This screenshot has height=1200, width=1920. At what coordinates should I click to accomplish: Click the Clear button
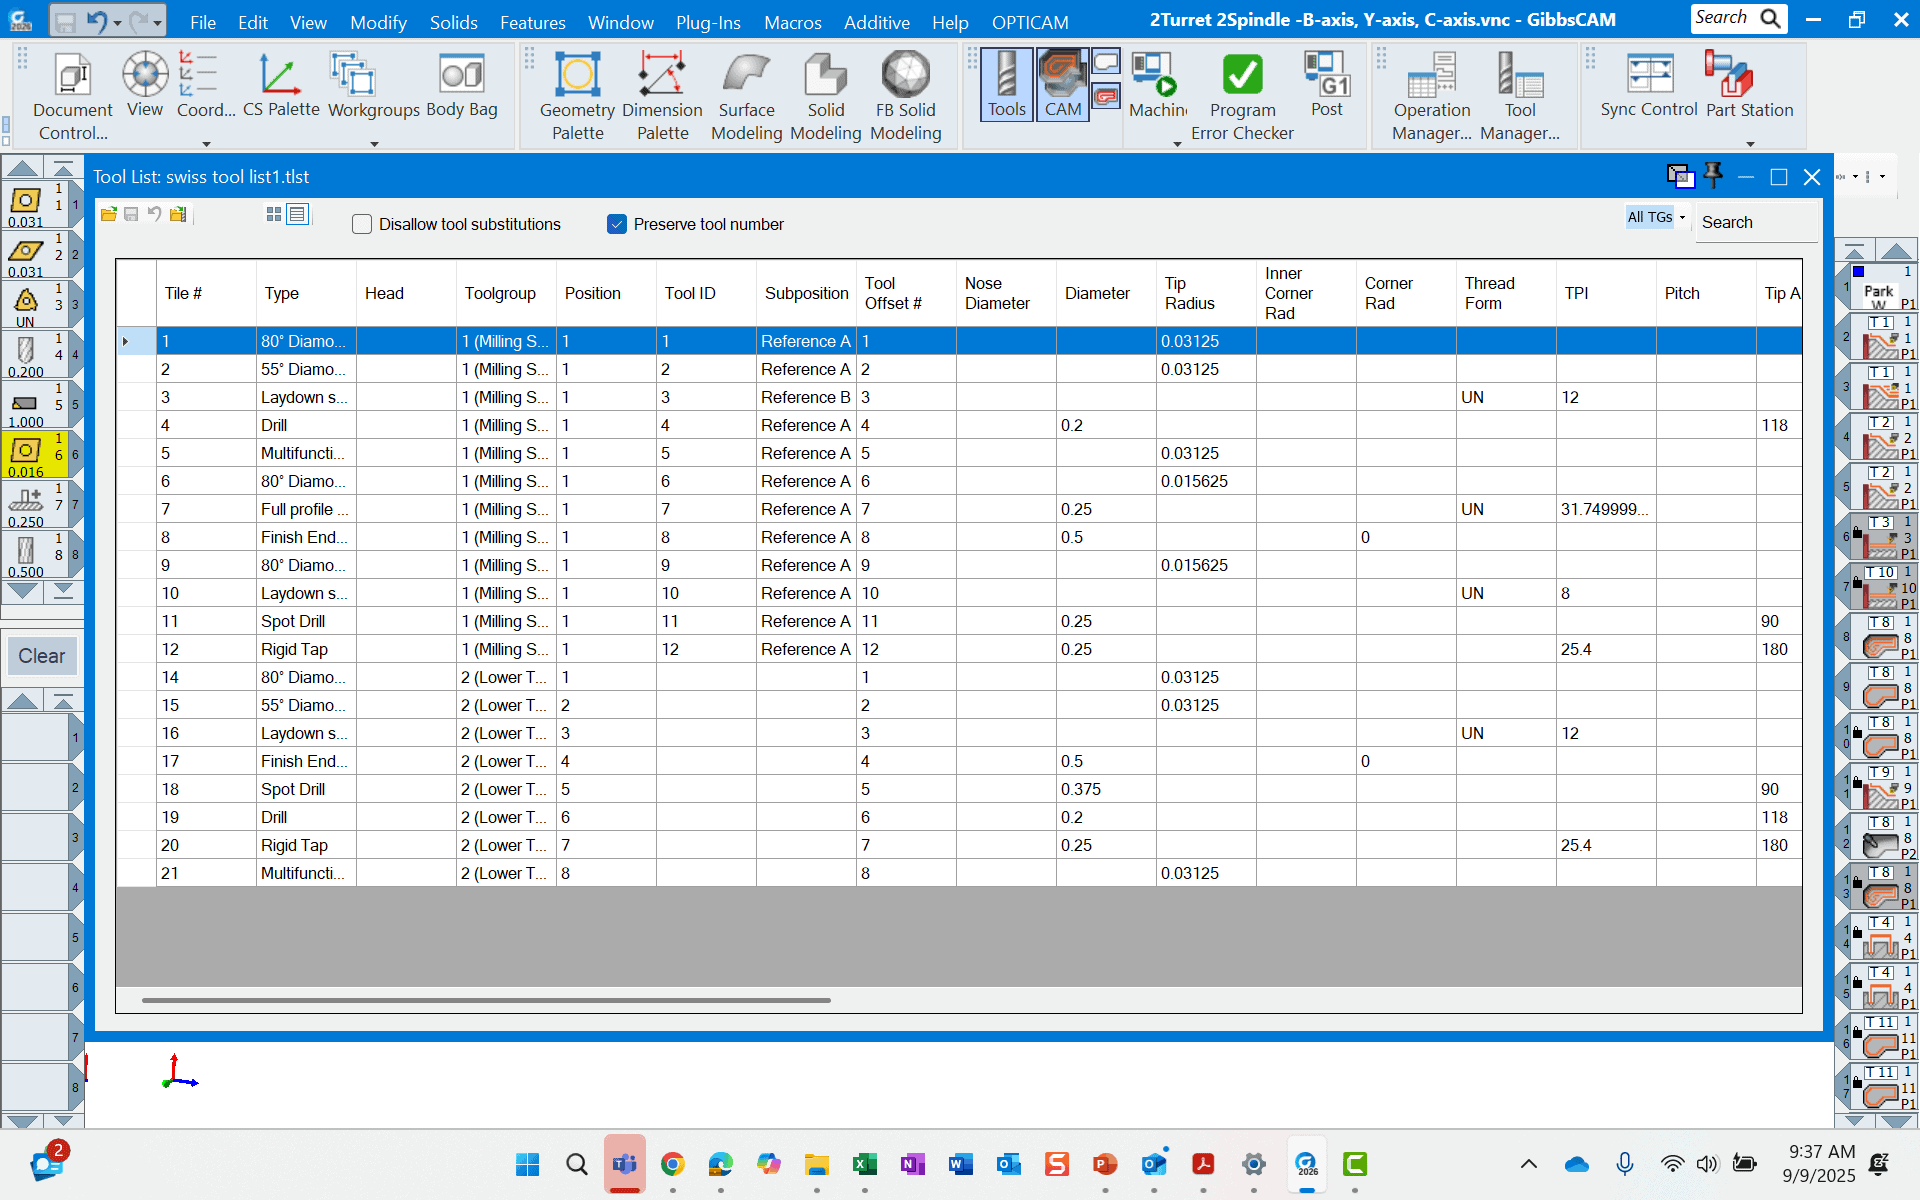click(x=41, y=656)
